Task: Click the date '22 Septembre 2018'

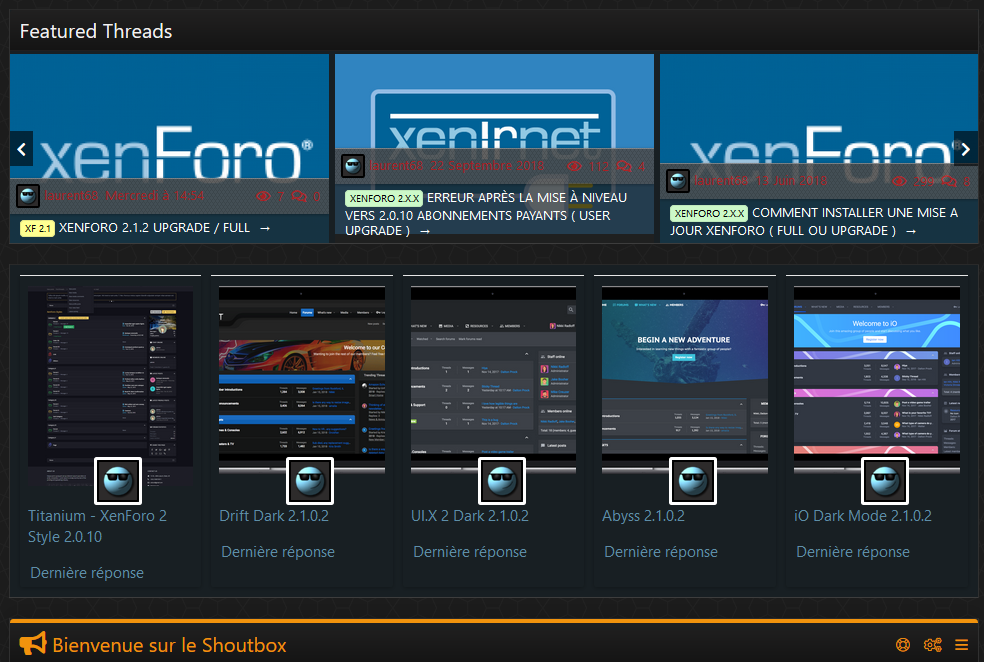Action: (x=488, y=166)
